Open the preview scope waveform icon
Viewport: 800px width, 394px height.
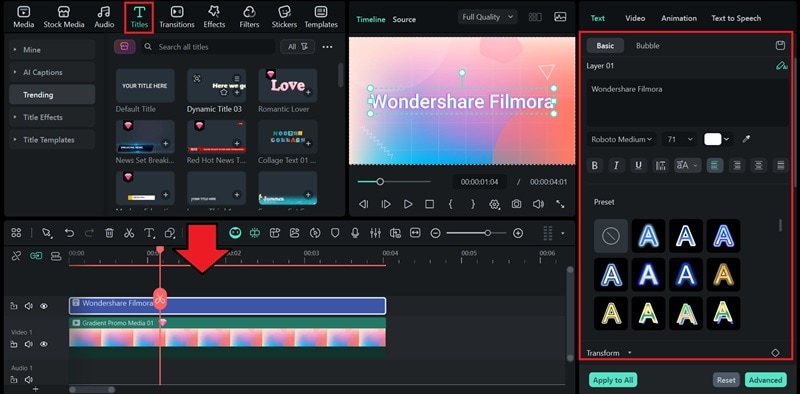(x=560, y=17)
